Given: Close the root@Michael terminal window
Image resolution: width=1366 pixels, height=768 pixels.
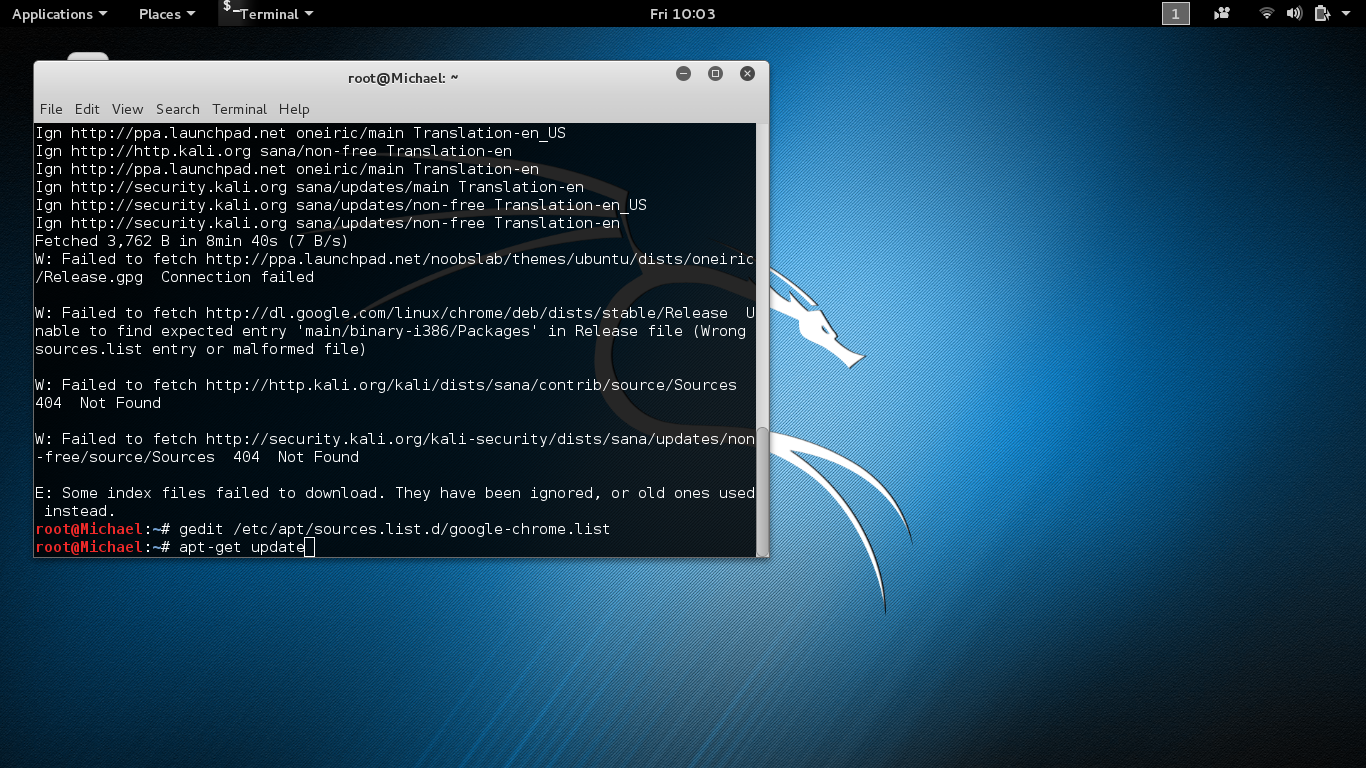Looking at the screenshot, I should [747, 74].
